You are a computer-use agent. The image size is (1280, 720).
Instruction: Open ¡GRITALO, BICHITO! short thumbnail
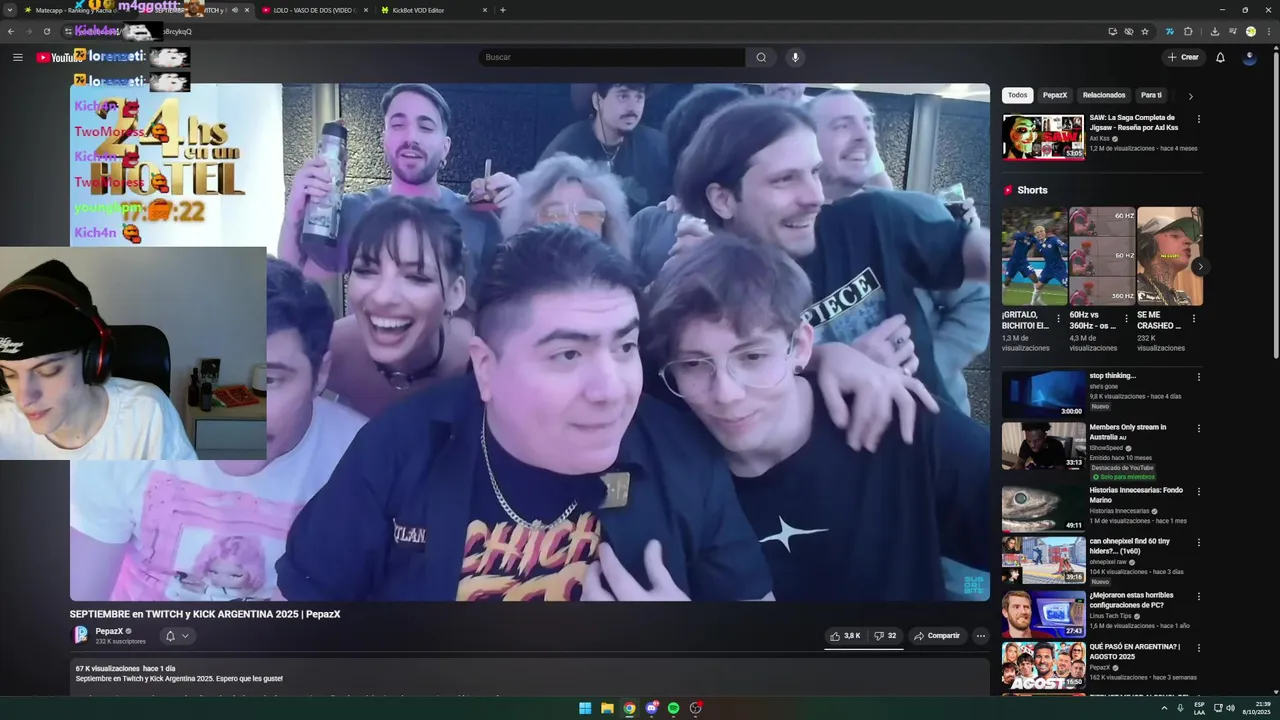[1034, 256]
